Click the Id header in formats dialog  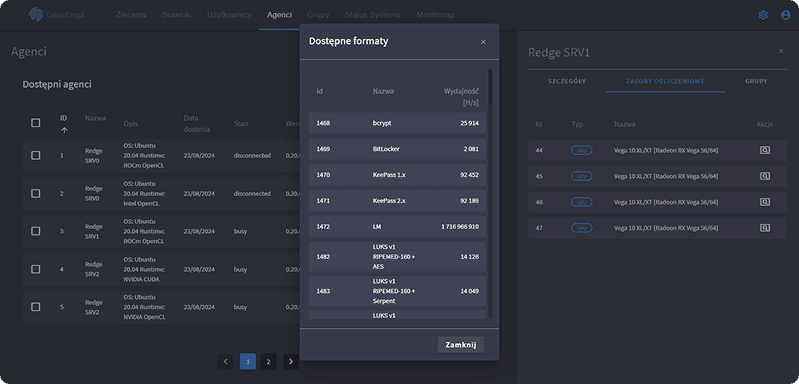[319, 92]
